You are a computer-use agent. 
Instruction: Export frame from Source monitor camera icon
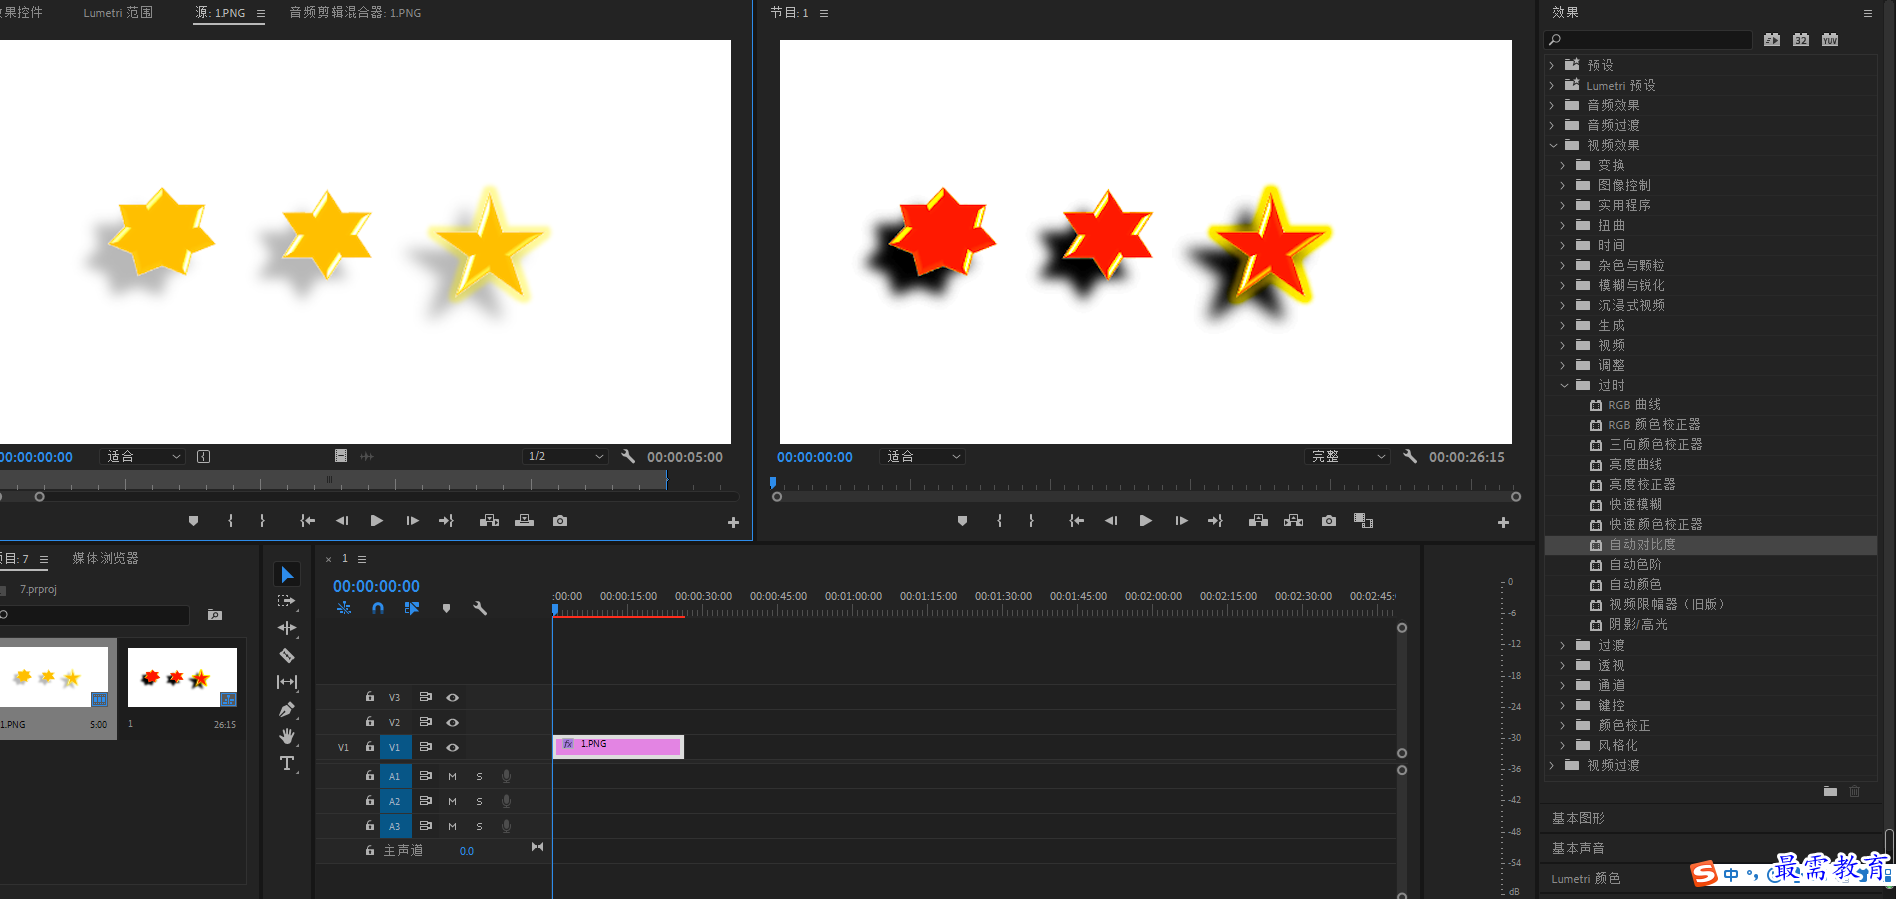click(560, 521)
